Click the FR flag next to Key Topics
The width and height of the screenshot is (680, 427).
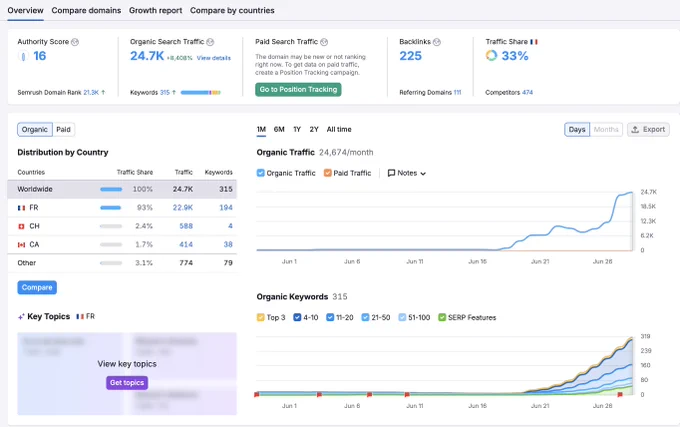click(80, 316)
